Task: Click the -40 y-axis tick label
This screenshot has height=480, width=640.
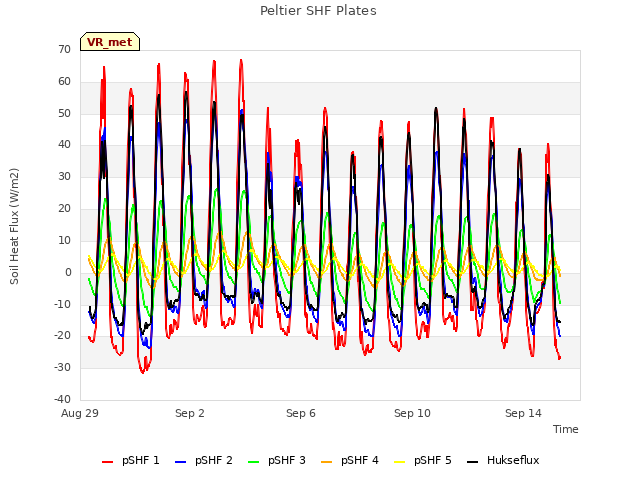Action: pyautogui.click(x=62, y=400)
